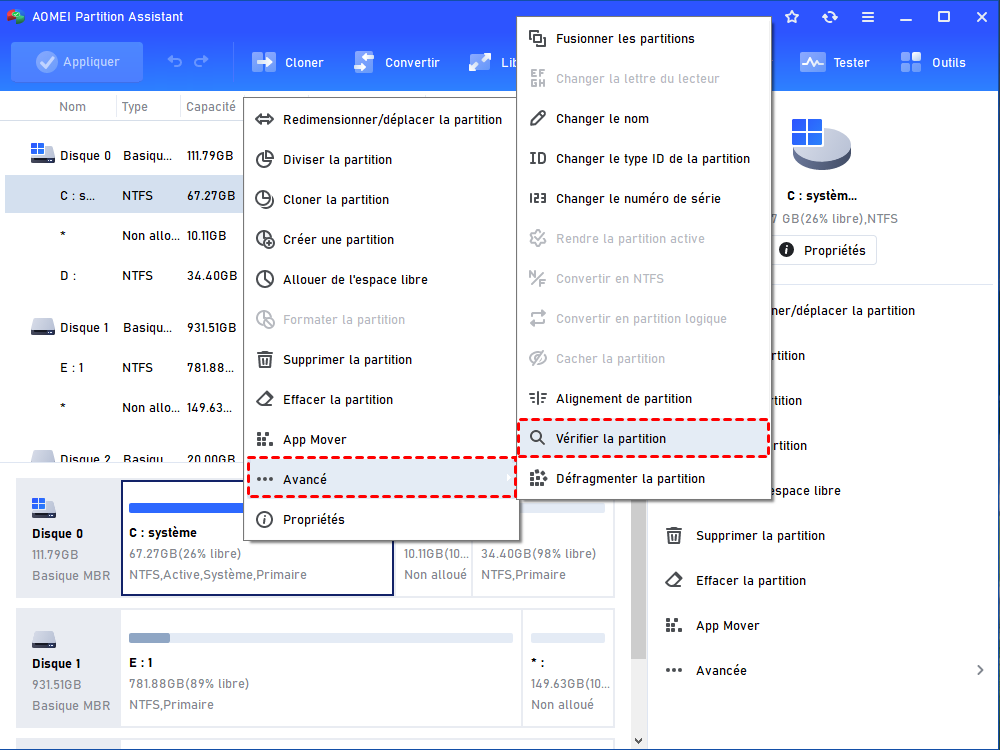The height and width of the screenshot is (750, 1000).
Task: Click the Appliquer button
Action: [x=77, y=62]
